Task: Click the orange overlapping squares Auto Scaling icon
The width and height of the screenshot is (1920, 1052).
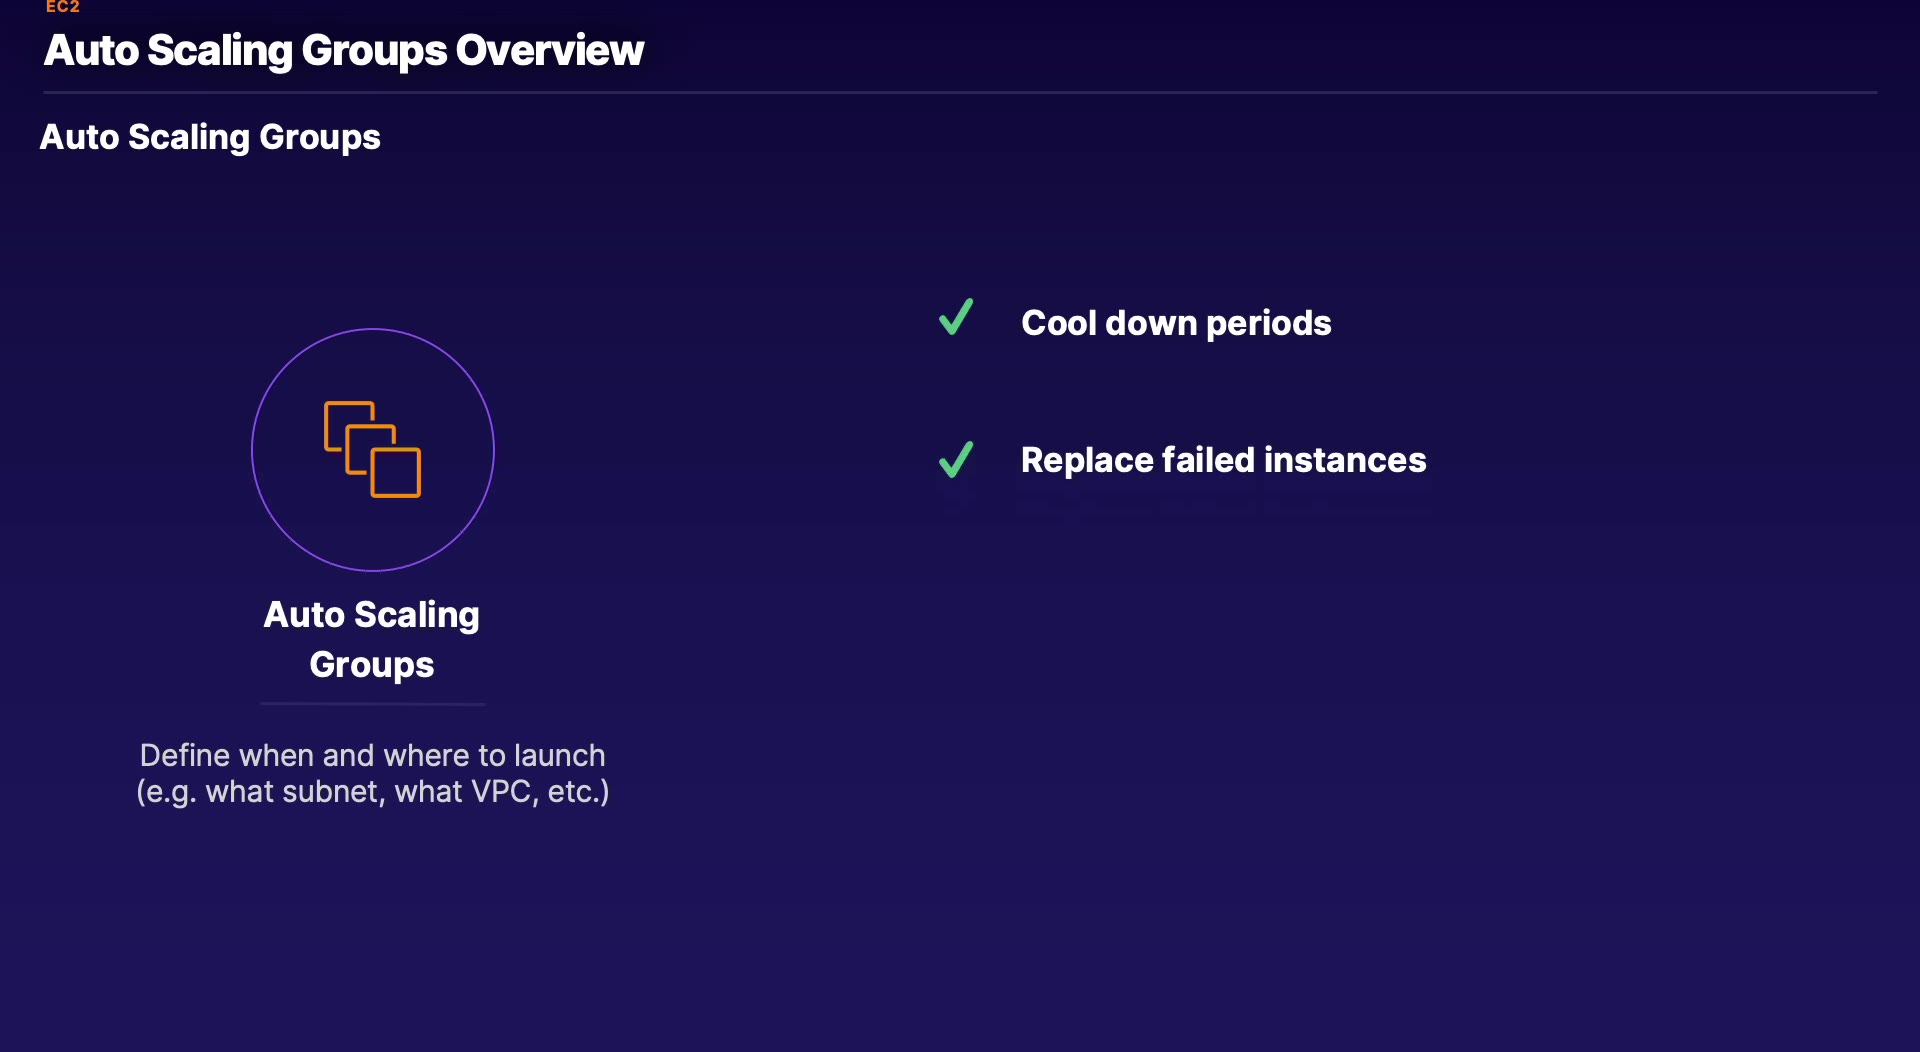Action: coord(372,449)
